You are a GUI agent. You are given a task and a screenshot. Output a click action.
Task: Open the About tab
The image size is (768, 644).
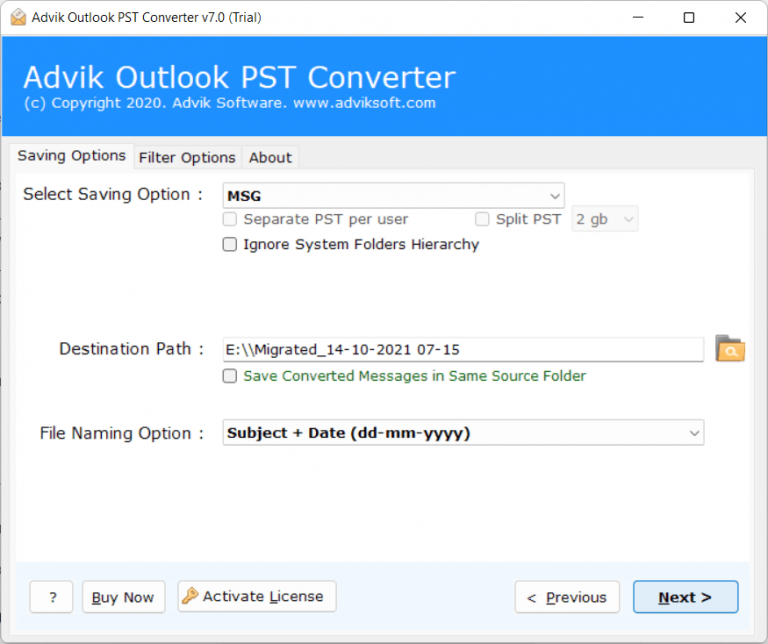(270, 157)
